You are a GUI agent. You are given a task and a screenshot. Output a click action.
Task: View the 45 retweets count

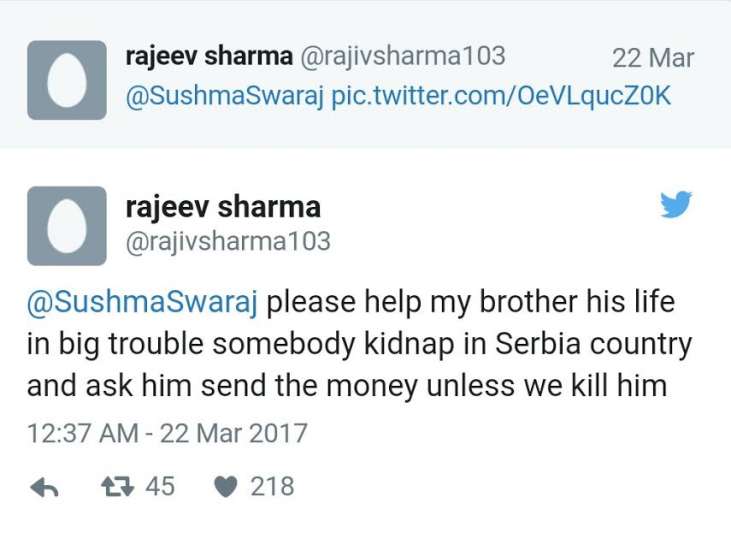[160, 487]
